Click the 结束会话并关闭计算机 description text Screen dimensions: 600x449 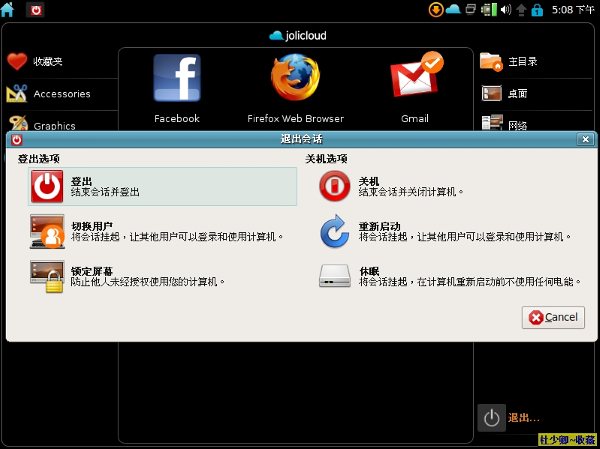[411, 191]
